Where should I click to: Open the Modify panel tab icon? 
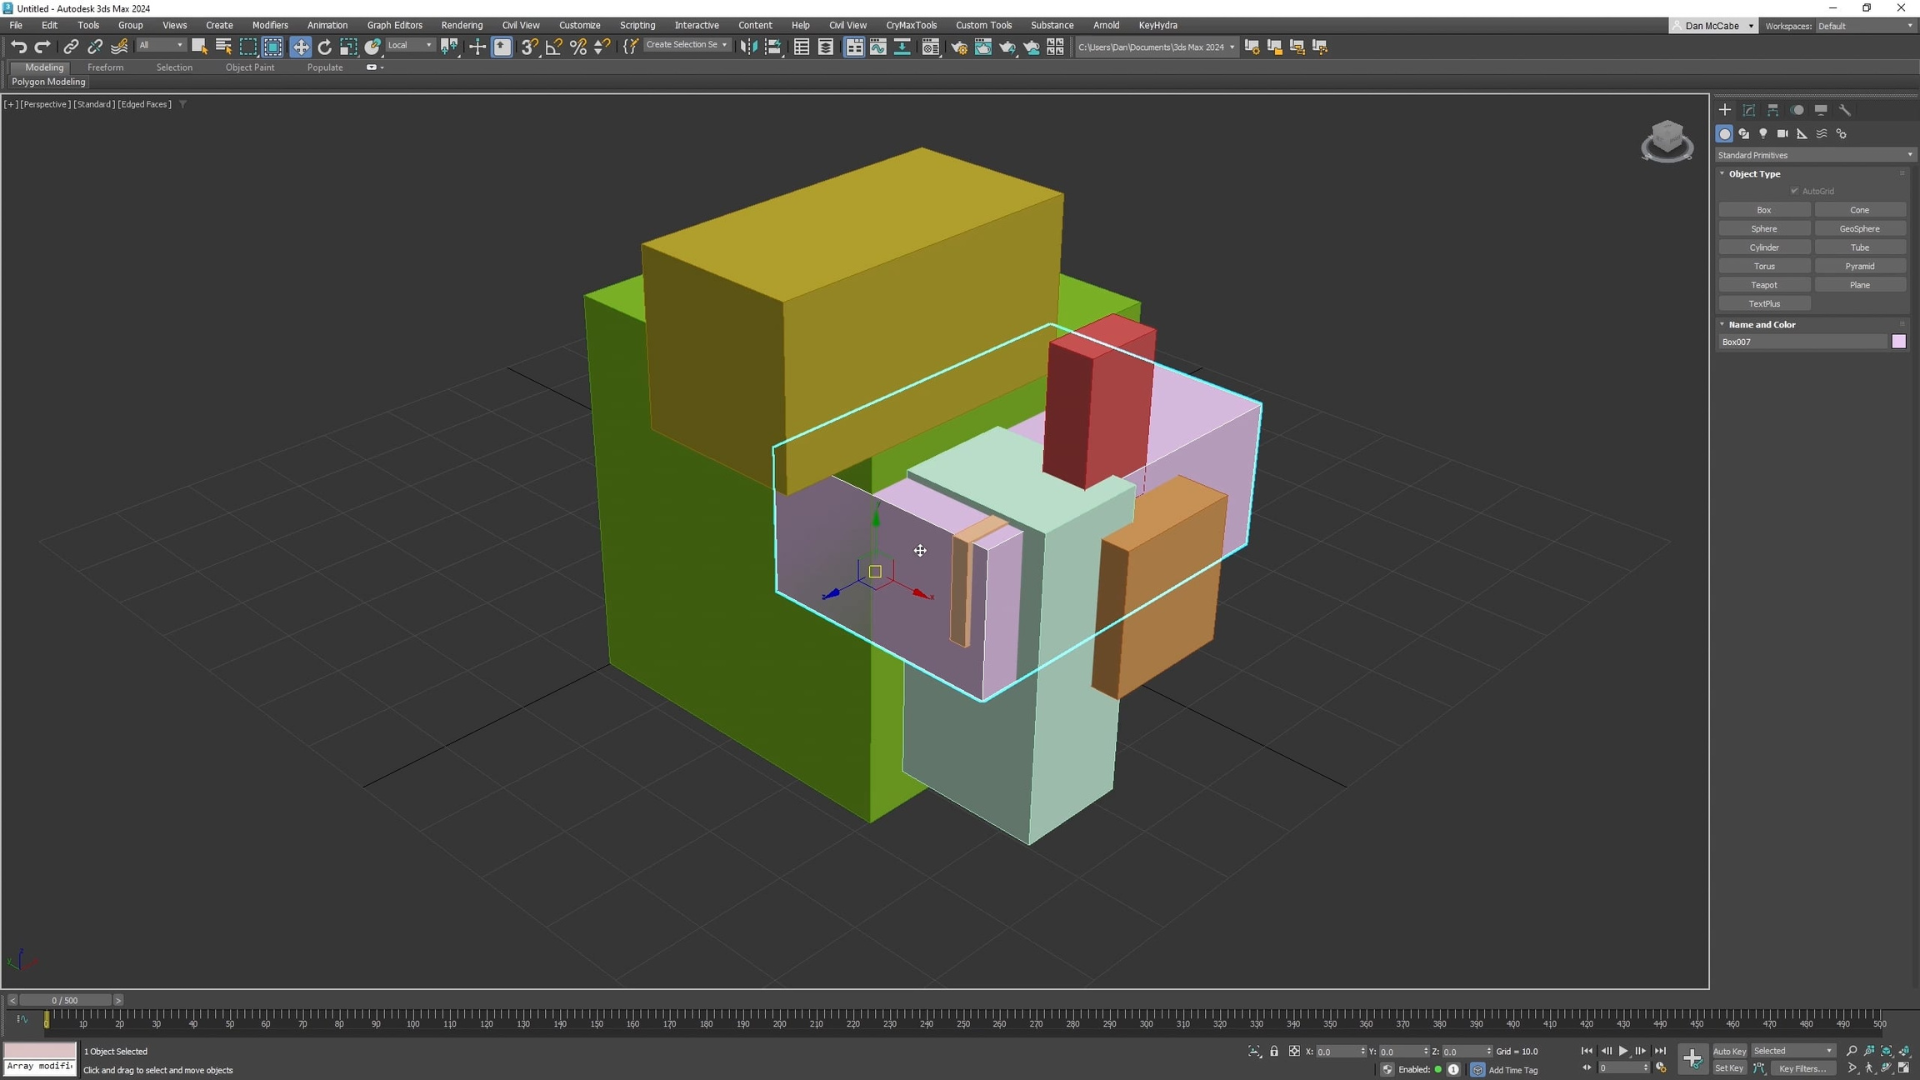[1749, 110]
